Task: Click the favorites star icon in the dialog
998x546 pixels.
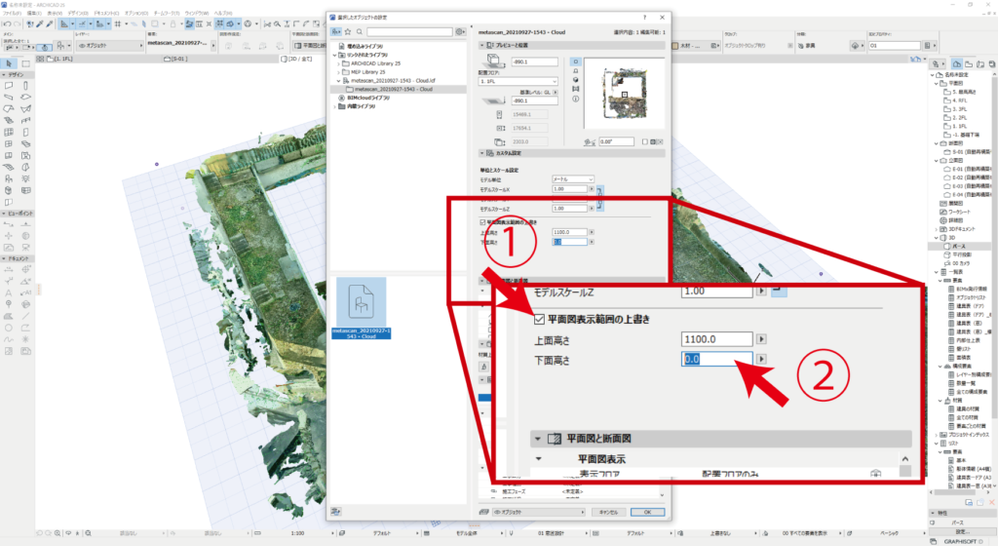Action: click(348, 32)
